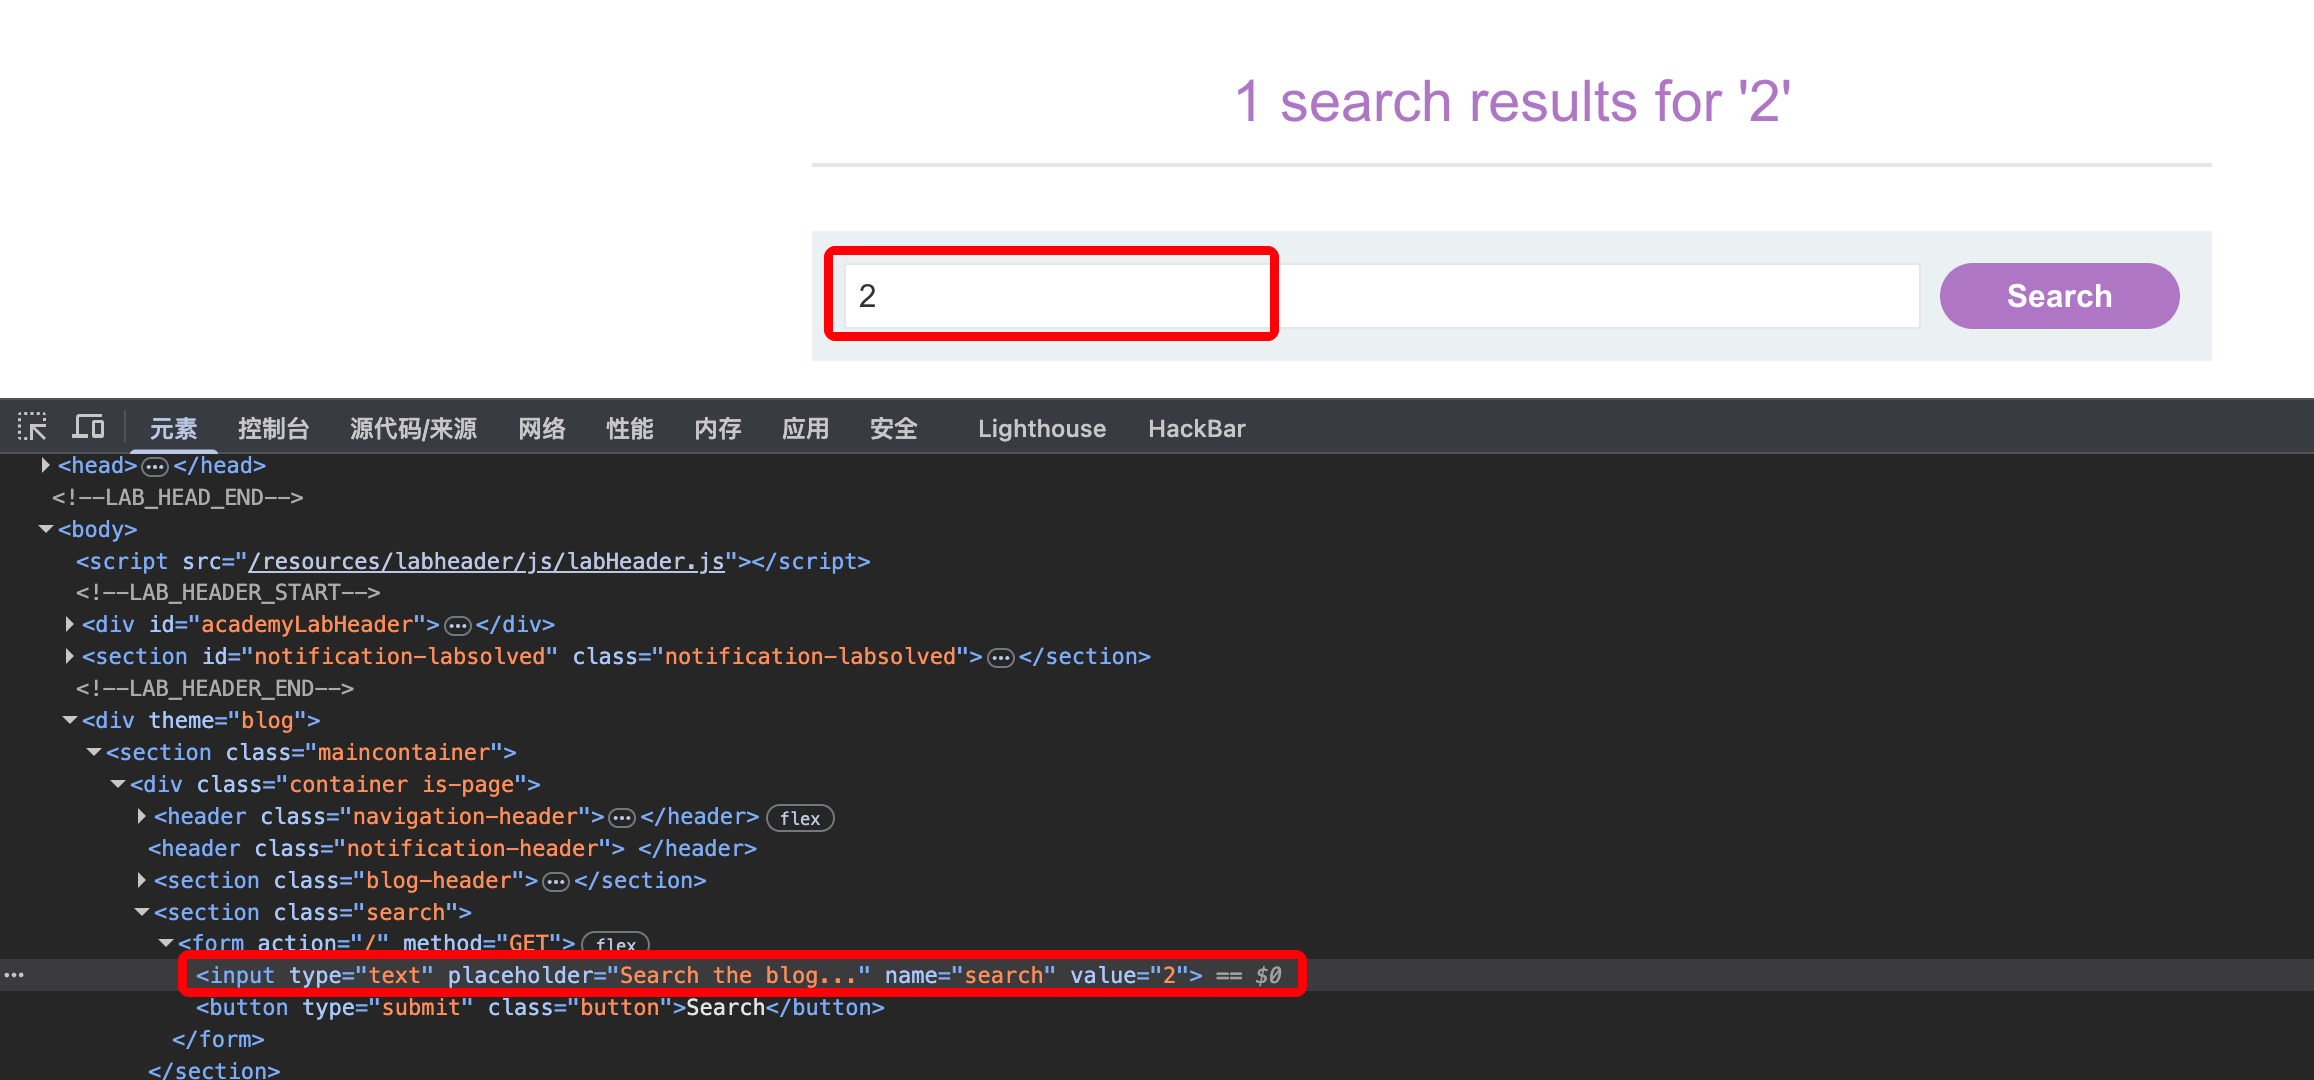Open the HackBar tab
Viewport: 2314px width, 1080px height.
(1196, 429)
